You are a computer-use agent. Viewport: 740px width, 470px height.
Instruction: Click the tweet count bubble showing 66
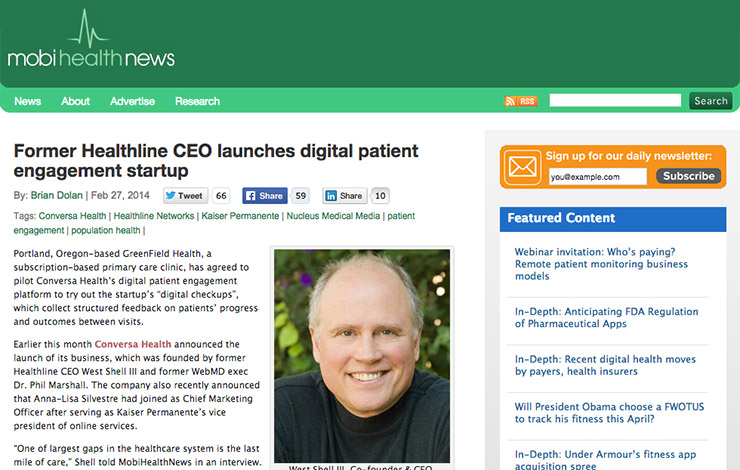pyautogui.click(x=221, y=196)
